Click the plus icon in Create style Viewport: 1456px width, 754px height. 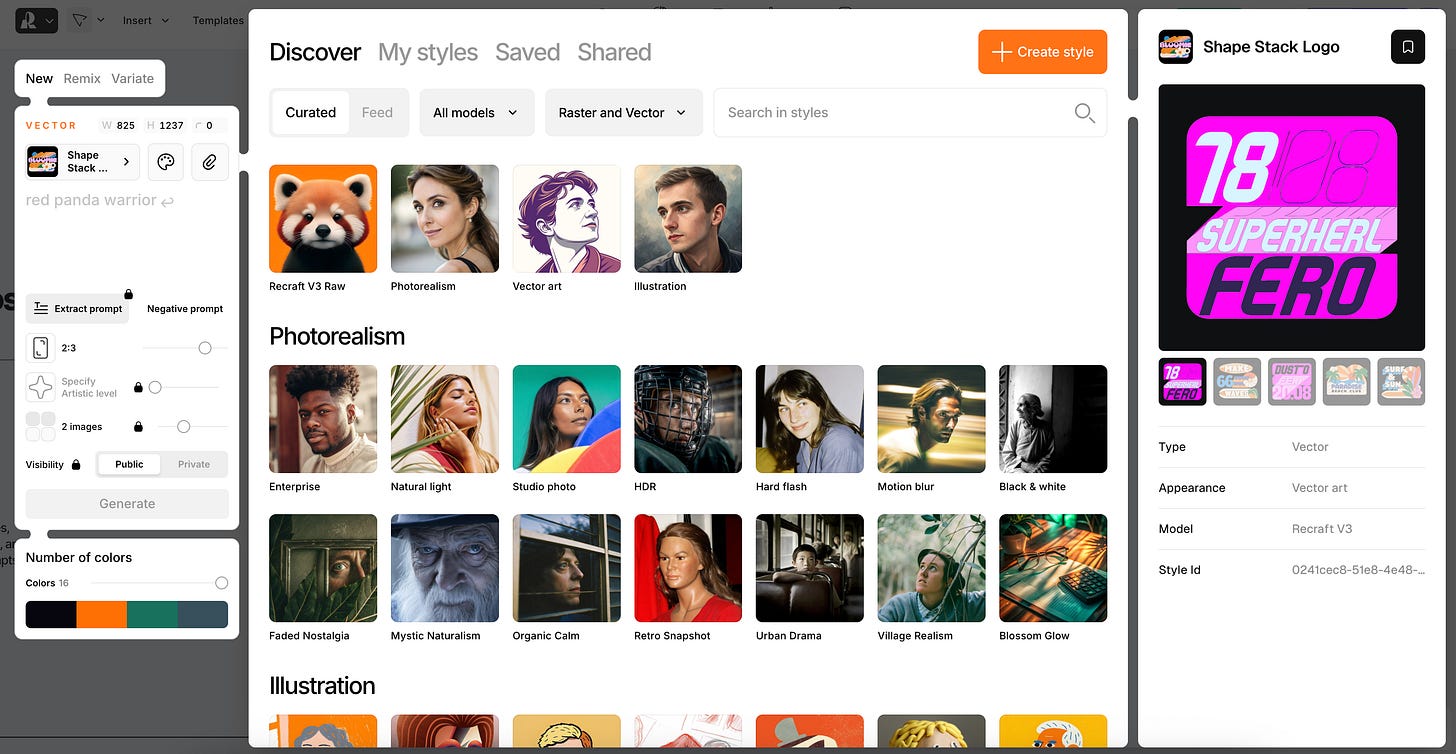[x=1001, y=52]
